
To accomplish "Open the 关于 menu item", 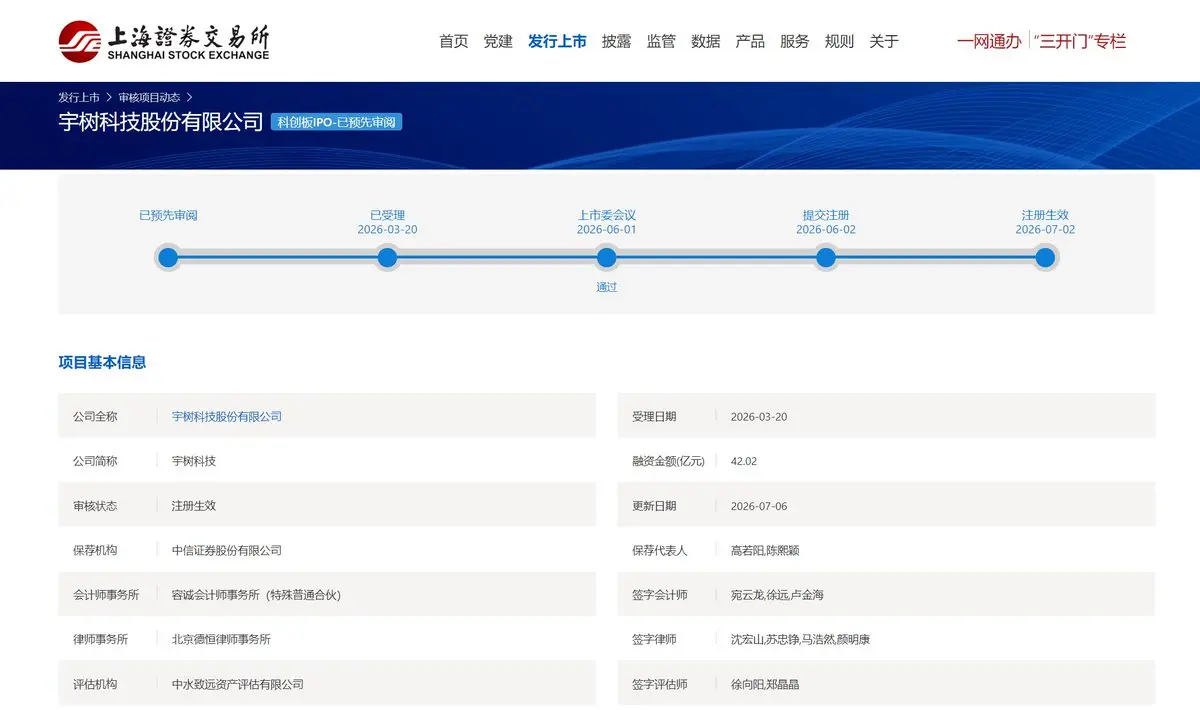I will (884, 41).
